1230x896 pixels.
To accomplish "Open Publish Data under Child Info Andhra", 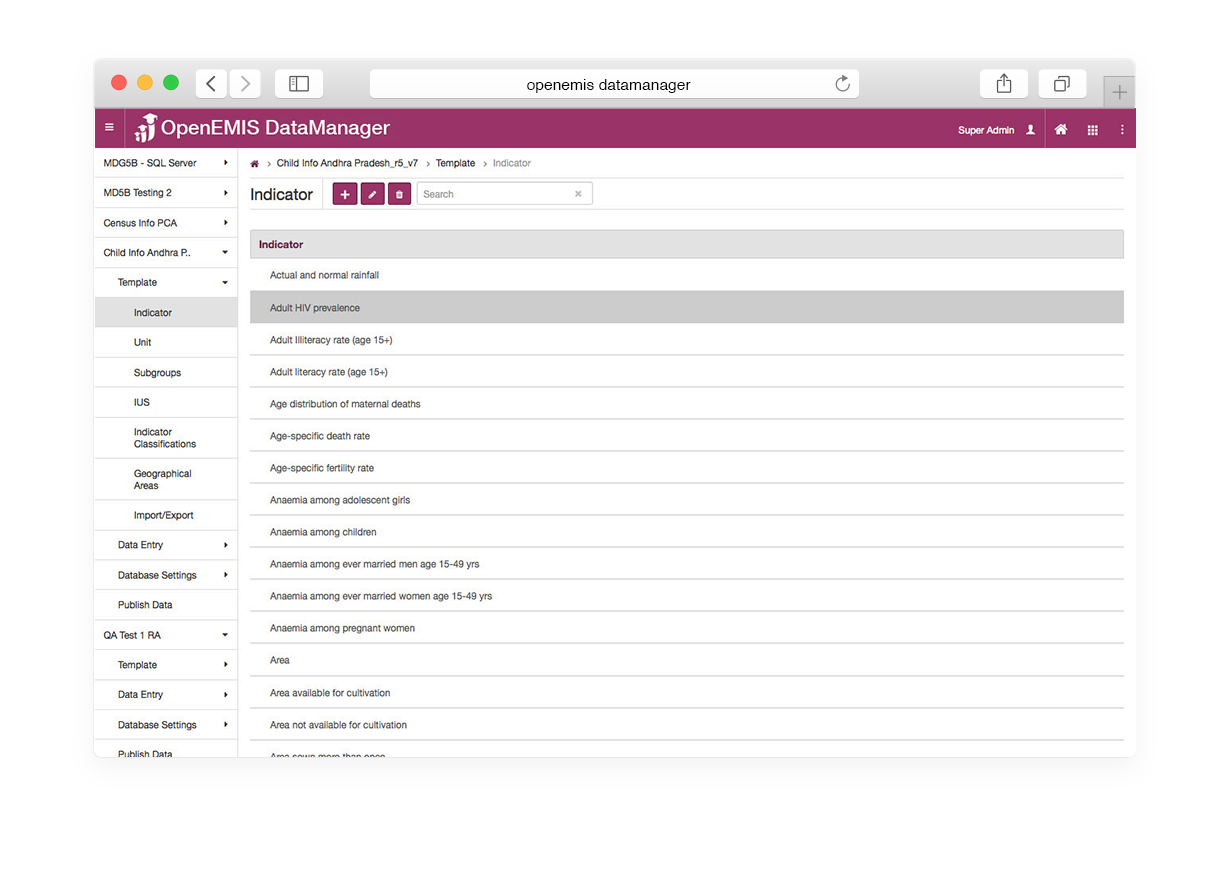I will click(166, 605).
